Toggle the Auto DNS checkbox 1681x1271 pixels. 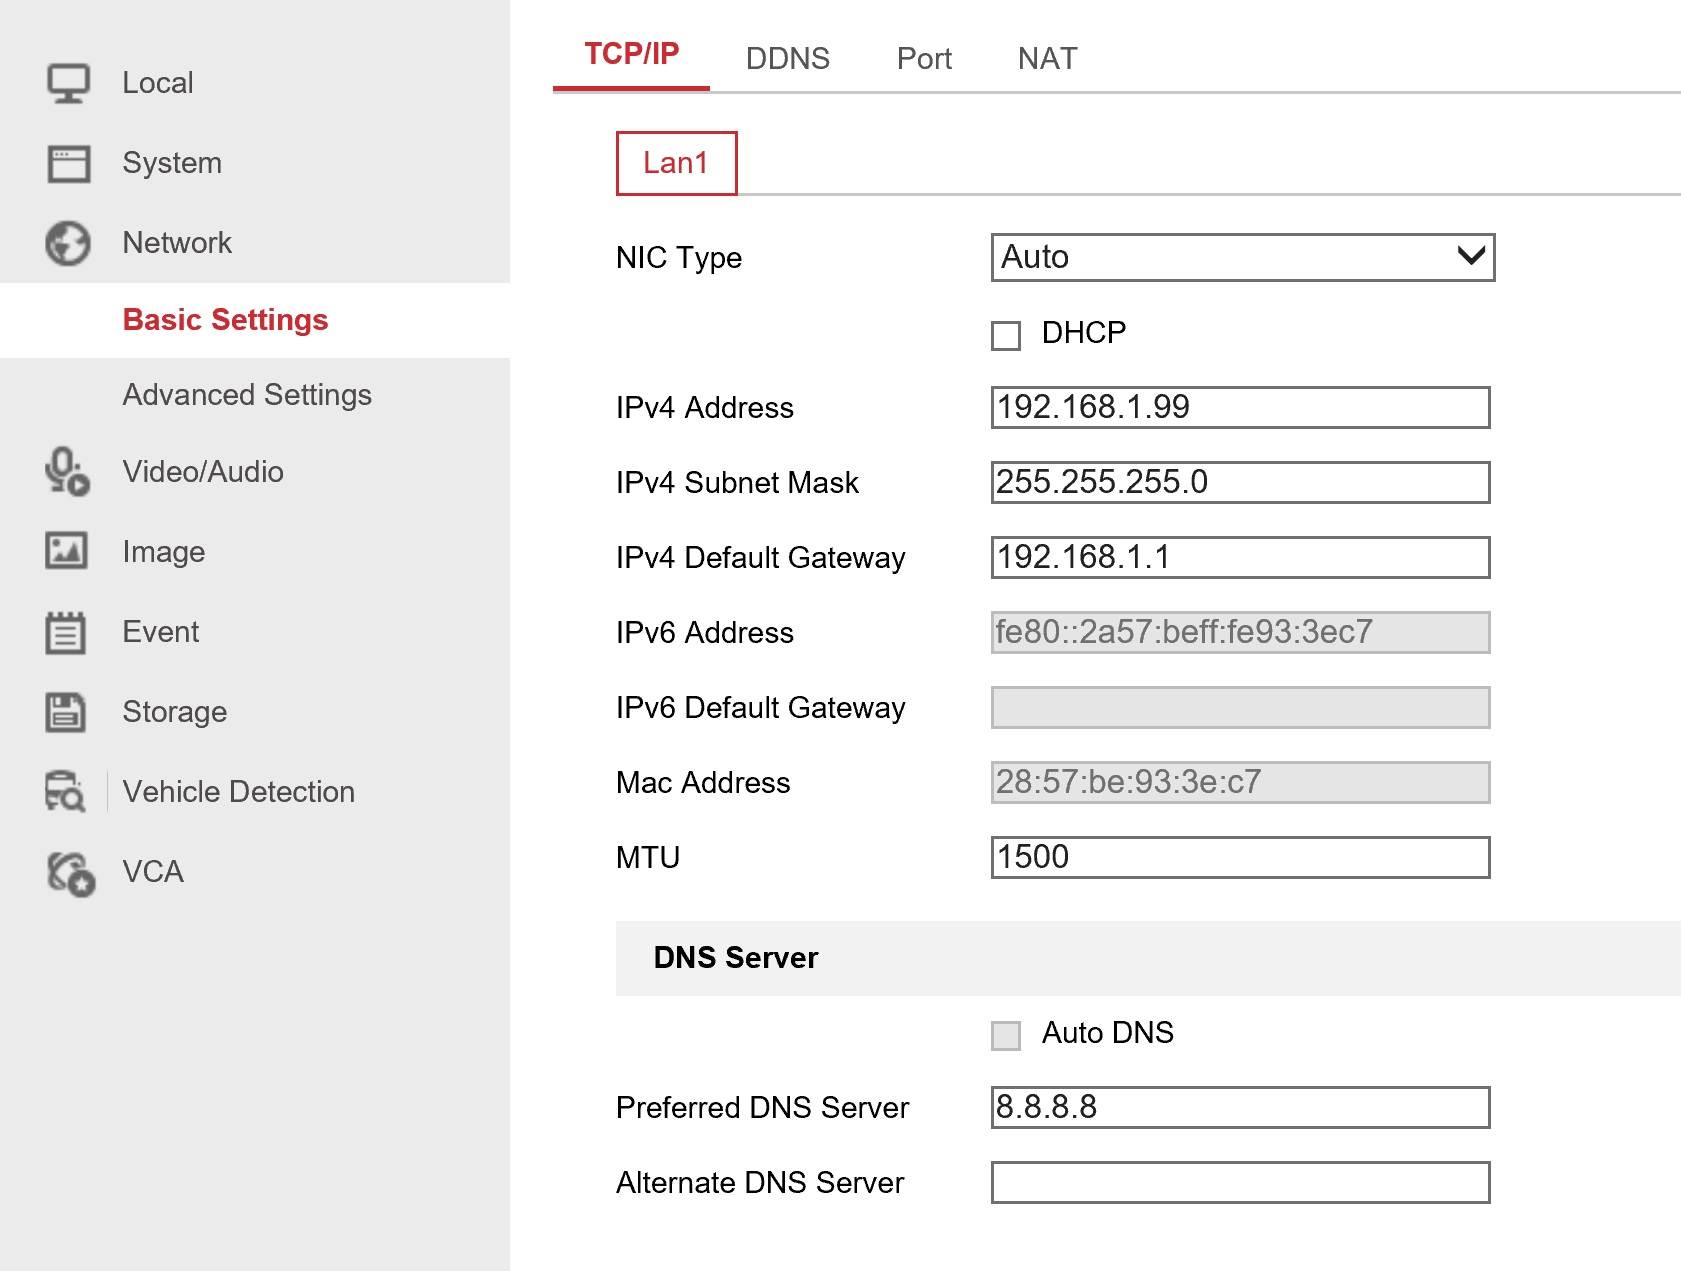coord(1006,1035)
